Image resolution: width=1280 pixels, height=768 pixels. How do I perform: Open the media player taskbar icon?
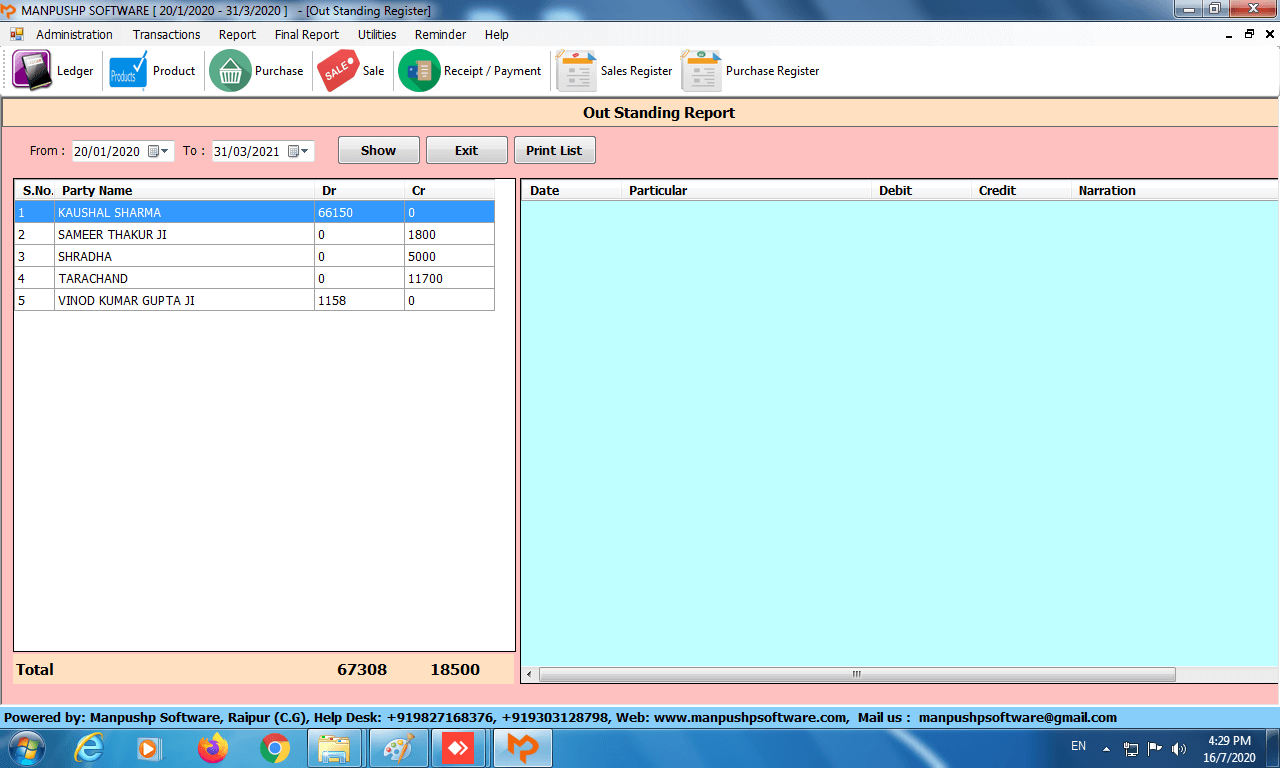pyautogui.click(x=149, y=748)
